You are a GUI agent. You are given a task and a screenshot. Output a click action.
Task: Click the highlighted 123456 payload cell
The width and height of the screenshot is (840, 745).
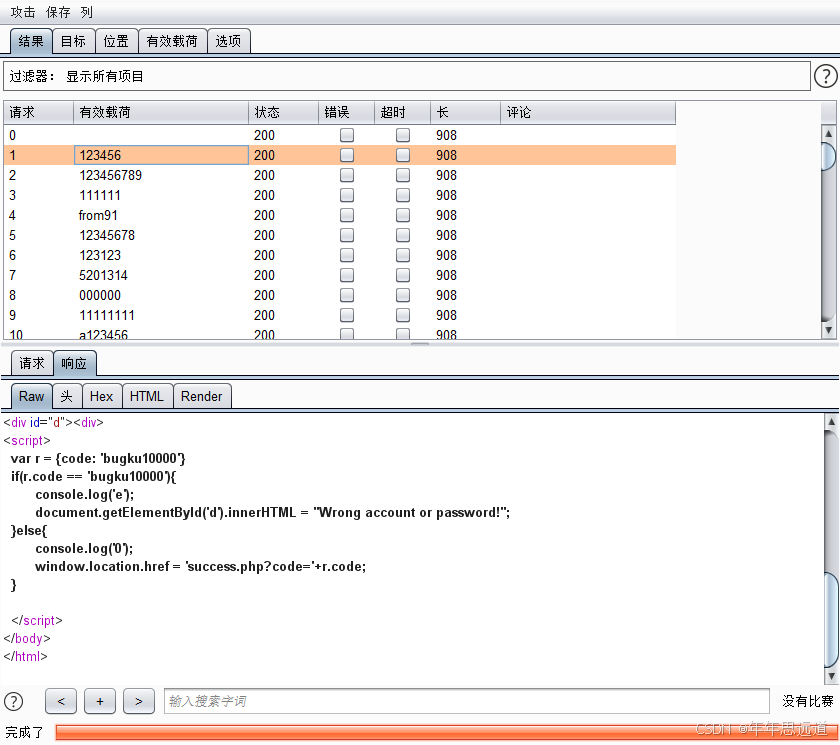click(161, 155)
